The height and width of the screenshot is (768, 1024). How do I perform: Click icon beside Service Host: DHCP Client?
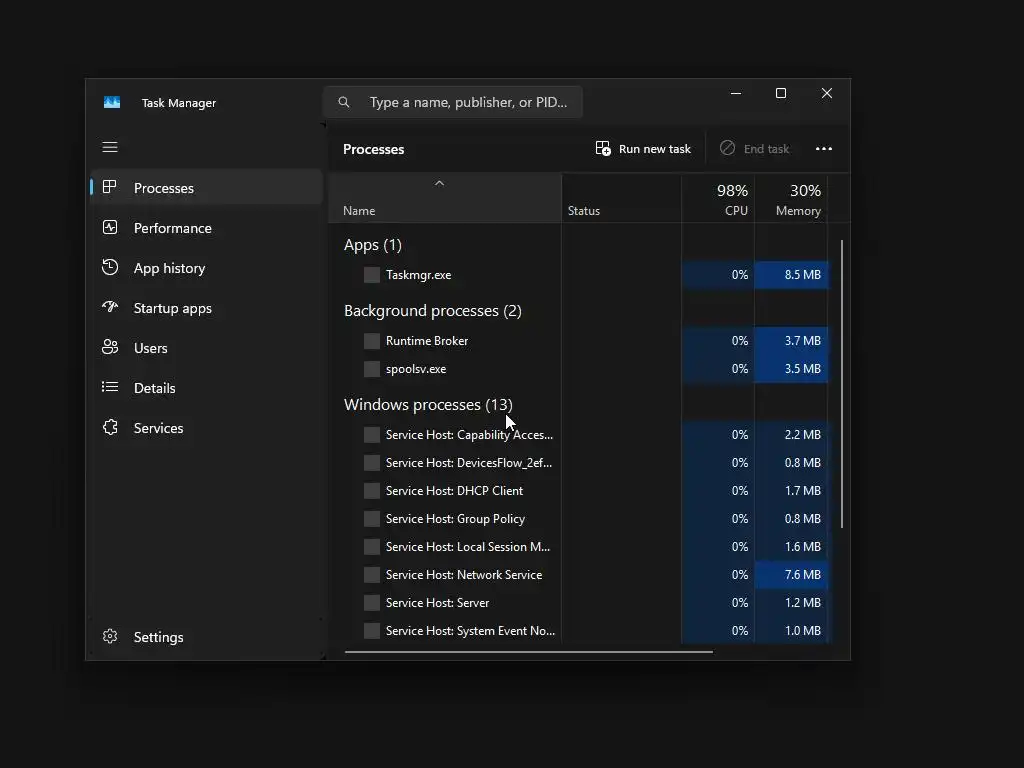point(372,490)
